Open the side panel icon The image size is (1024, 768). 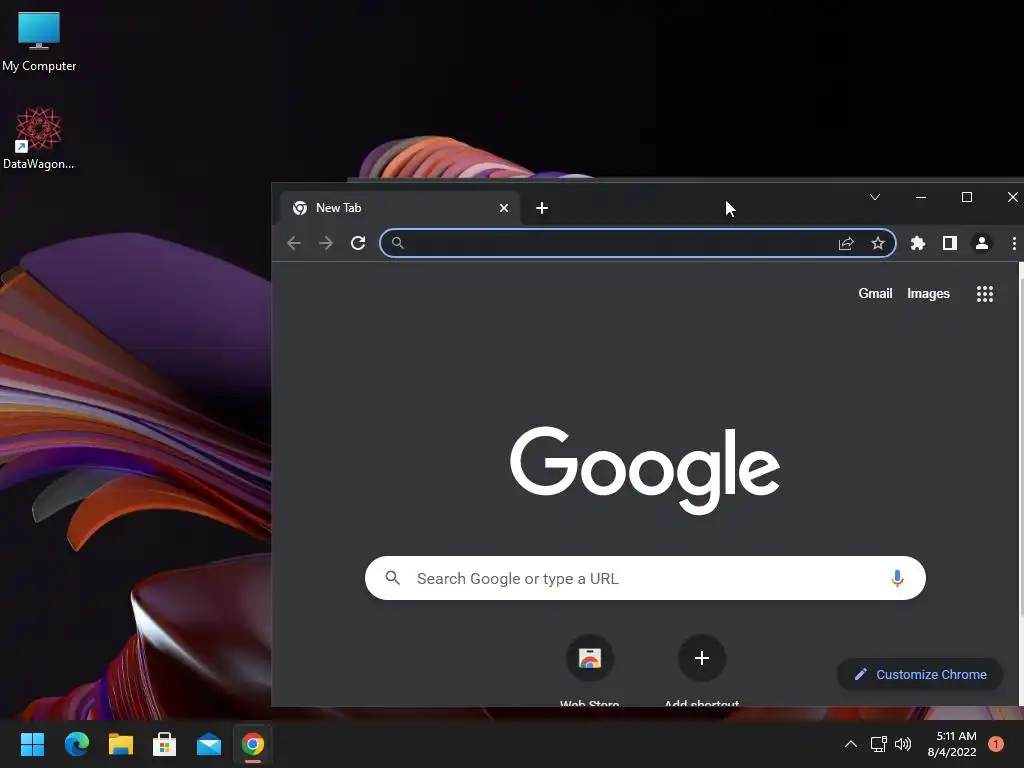[x=950, y=244]
